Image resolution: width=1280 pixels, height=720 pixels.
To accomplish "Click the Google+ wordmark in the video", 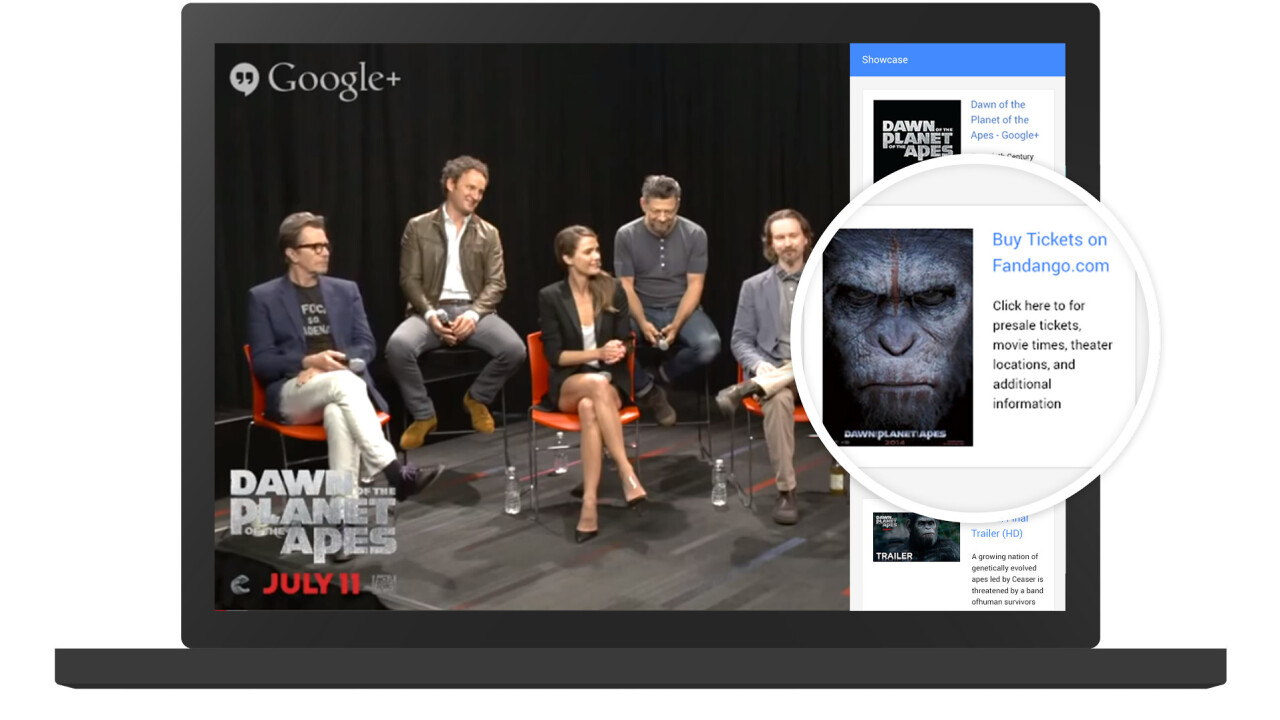I will (x=334, y=80).
